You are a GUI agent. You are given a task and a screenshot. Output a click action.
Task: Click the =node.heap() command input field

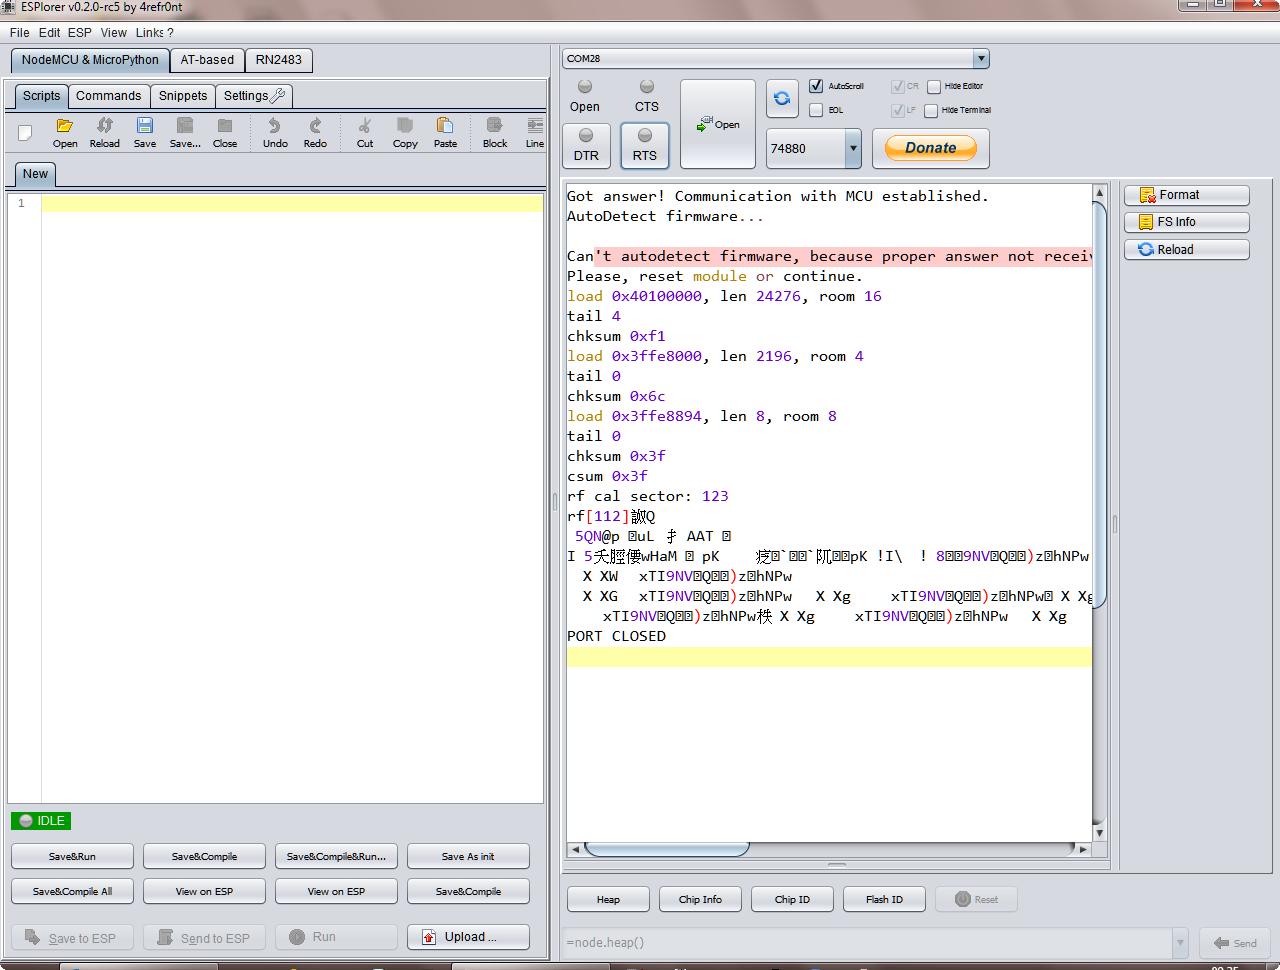(x=868, y=942)
